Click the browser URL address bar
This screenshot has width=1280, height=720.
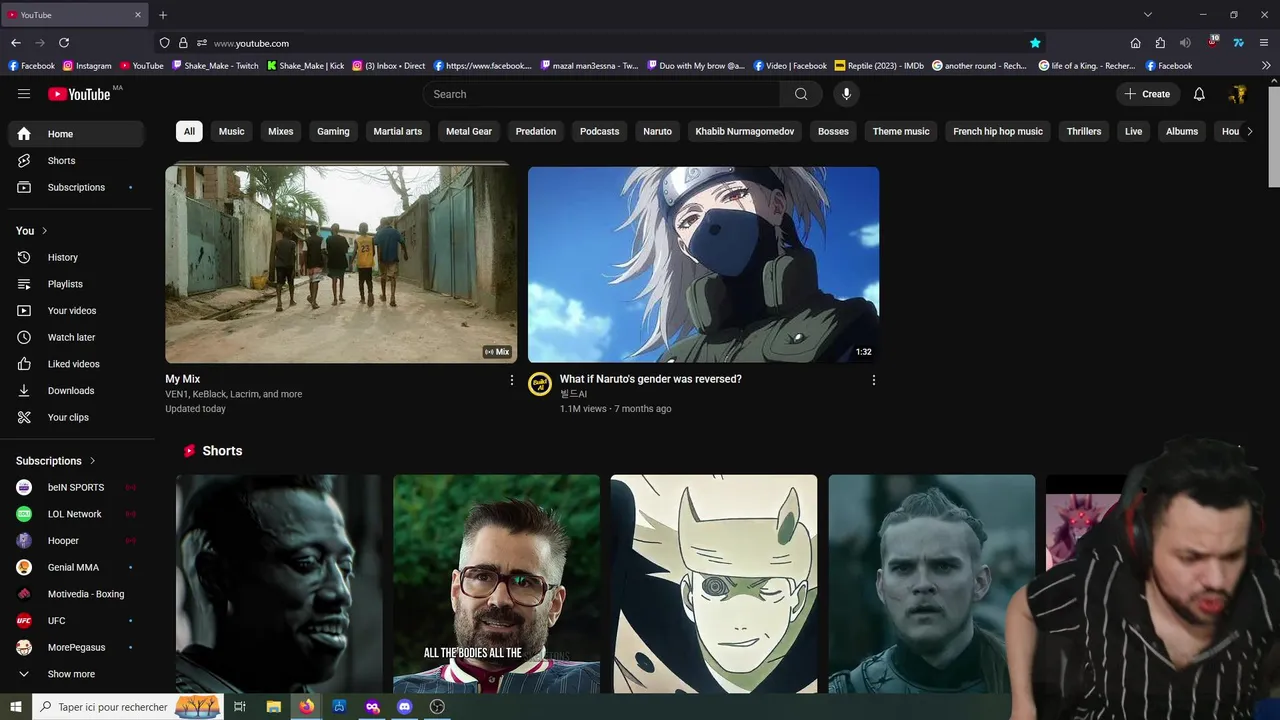click(x=600, y=43)
